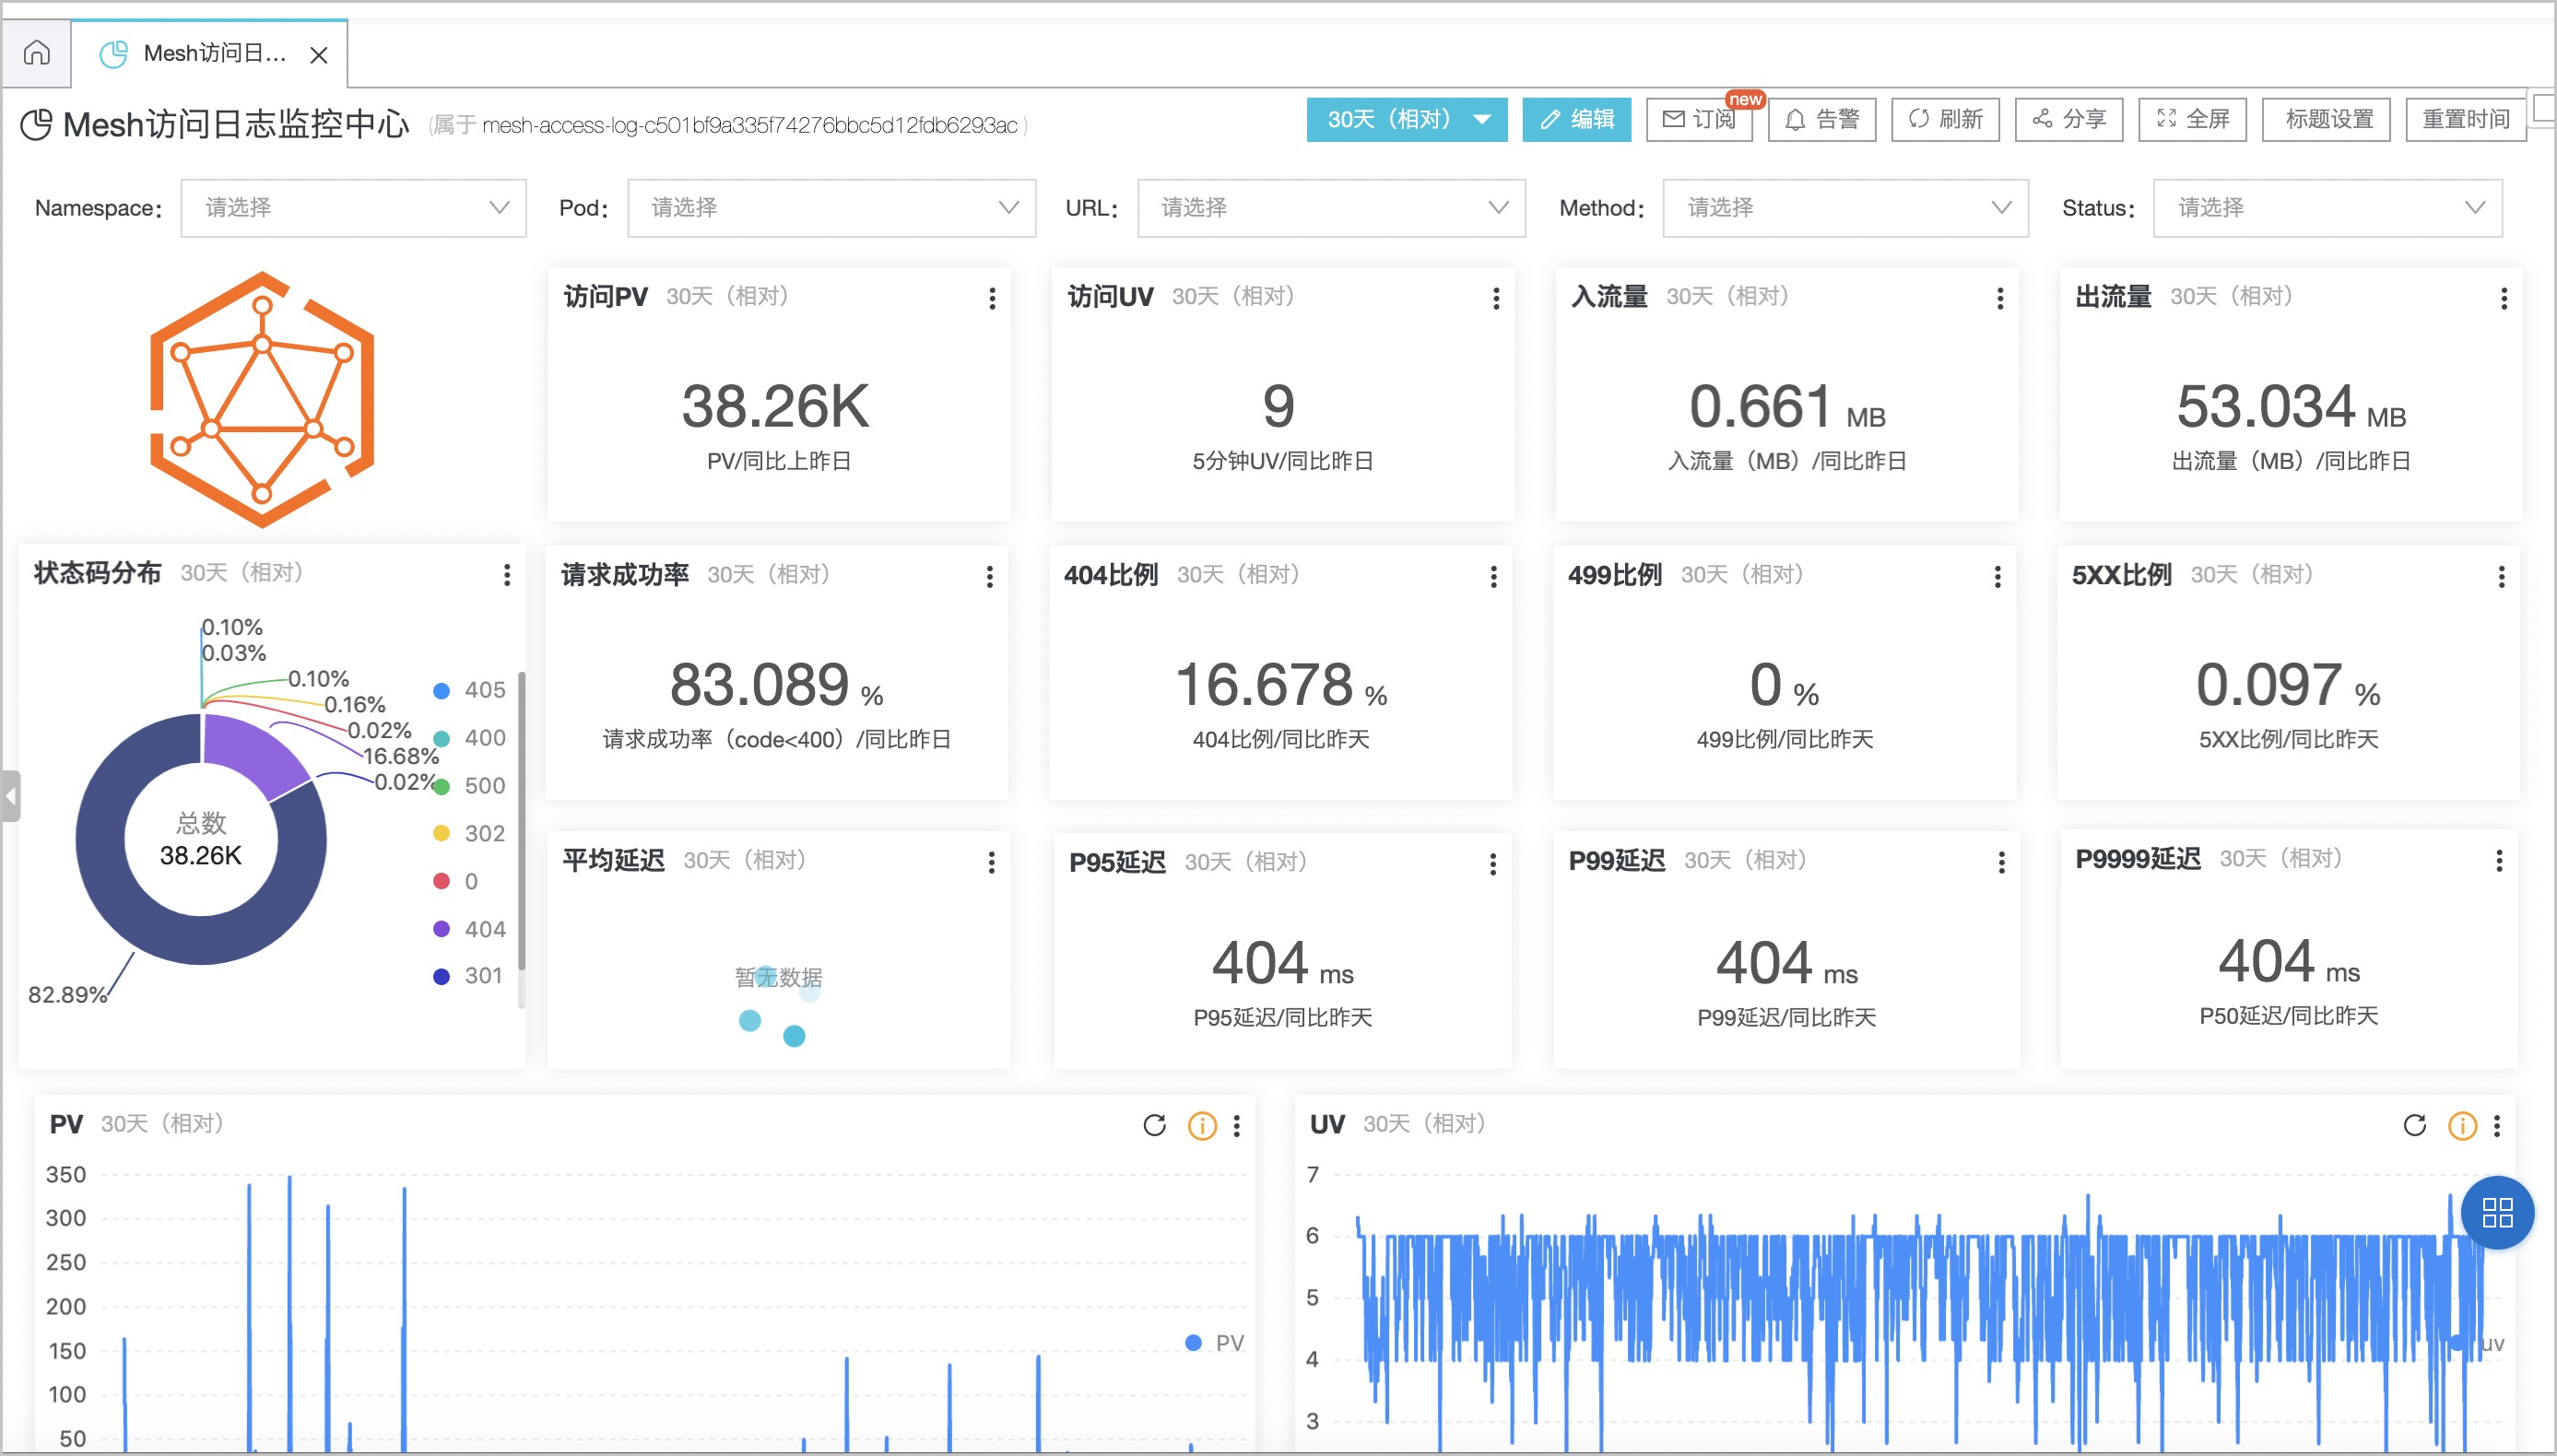This screenshot has width=2557, height=1456.
Task: Click the 0.661 MB inbound value
Action: pyautogui.click(x=1787, y=406)
